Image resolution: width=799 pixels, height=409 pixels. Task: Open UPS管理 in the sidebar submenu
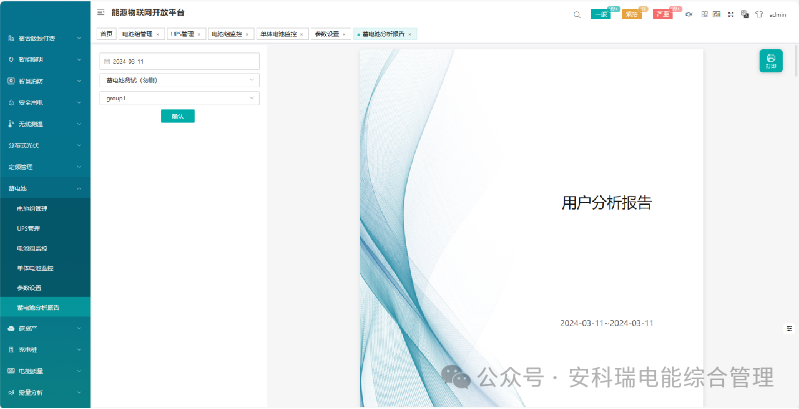point(45,228)
